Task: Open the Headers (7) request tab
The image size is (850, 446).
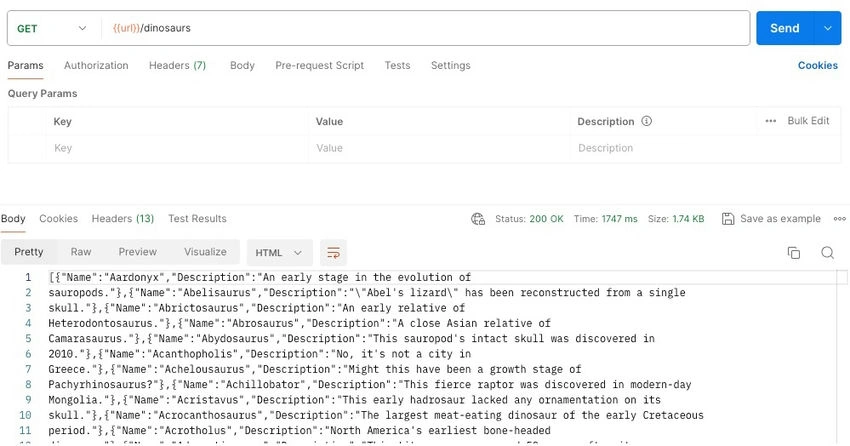Action: coord(177,66)
